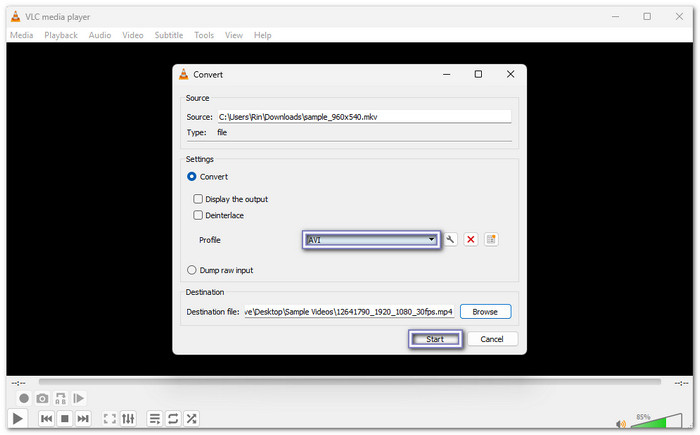This screenshot has width=700, height=435.
Task: Open the Media menu
Action: point(21,35)
